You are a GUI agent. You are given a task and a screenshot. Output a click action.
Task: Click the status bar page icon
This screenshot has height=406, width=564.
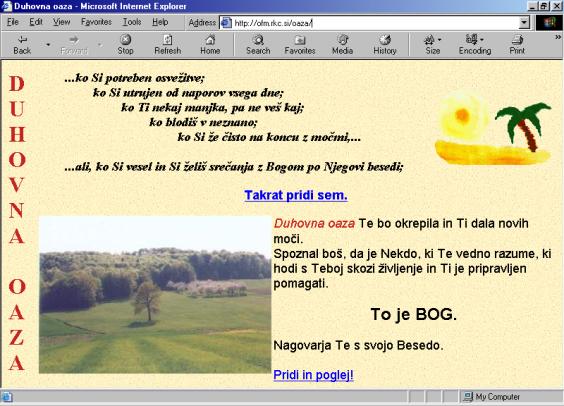click(7, 397)
